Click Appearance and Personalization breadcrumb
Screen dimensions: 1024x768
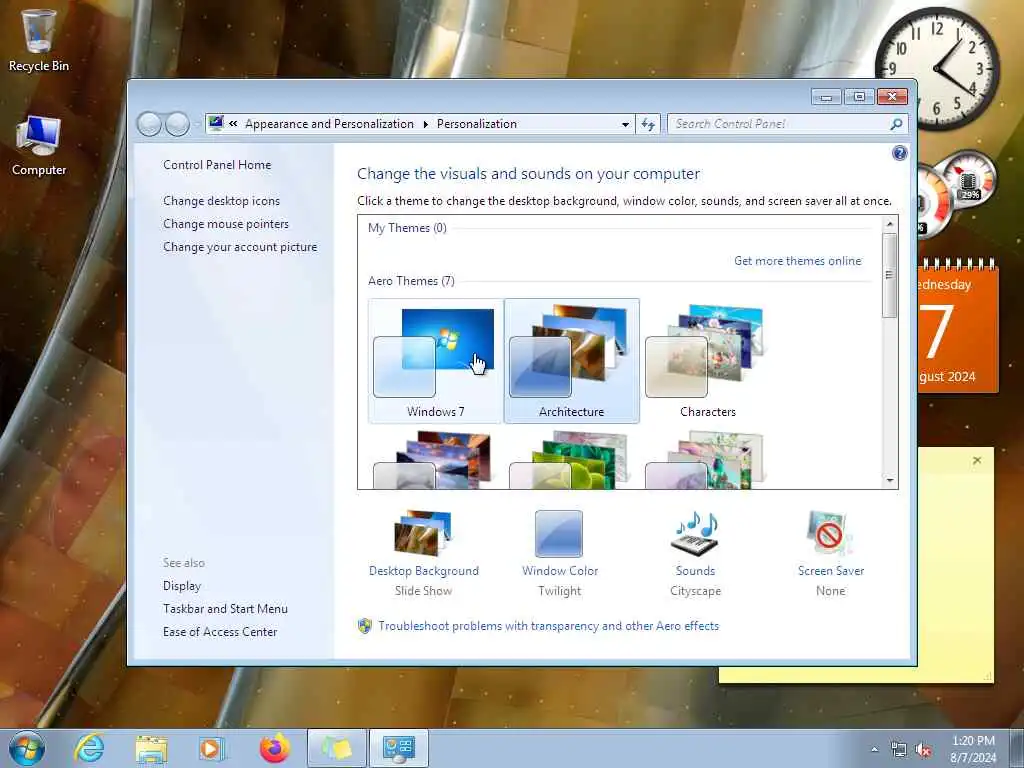(x=329, y=123)
